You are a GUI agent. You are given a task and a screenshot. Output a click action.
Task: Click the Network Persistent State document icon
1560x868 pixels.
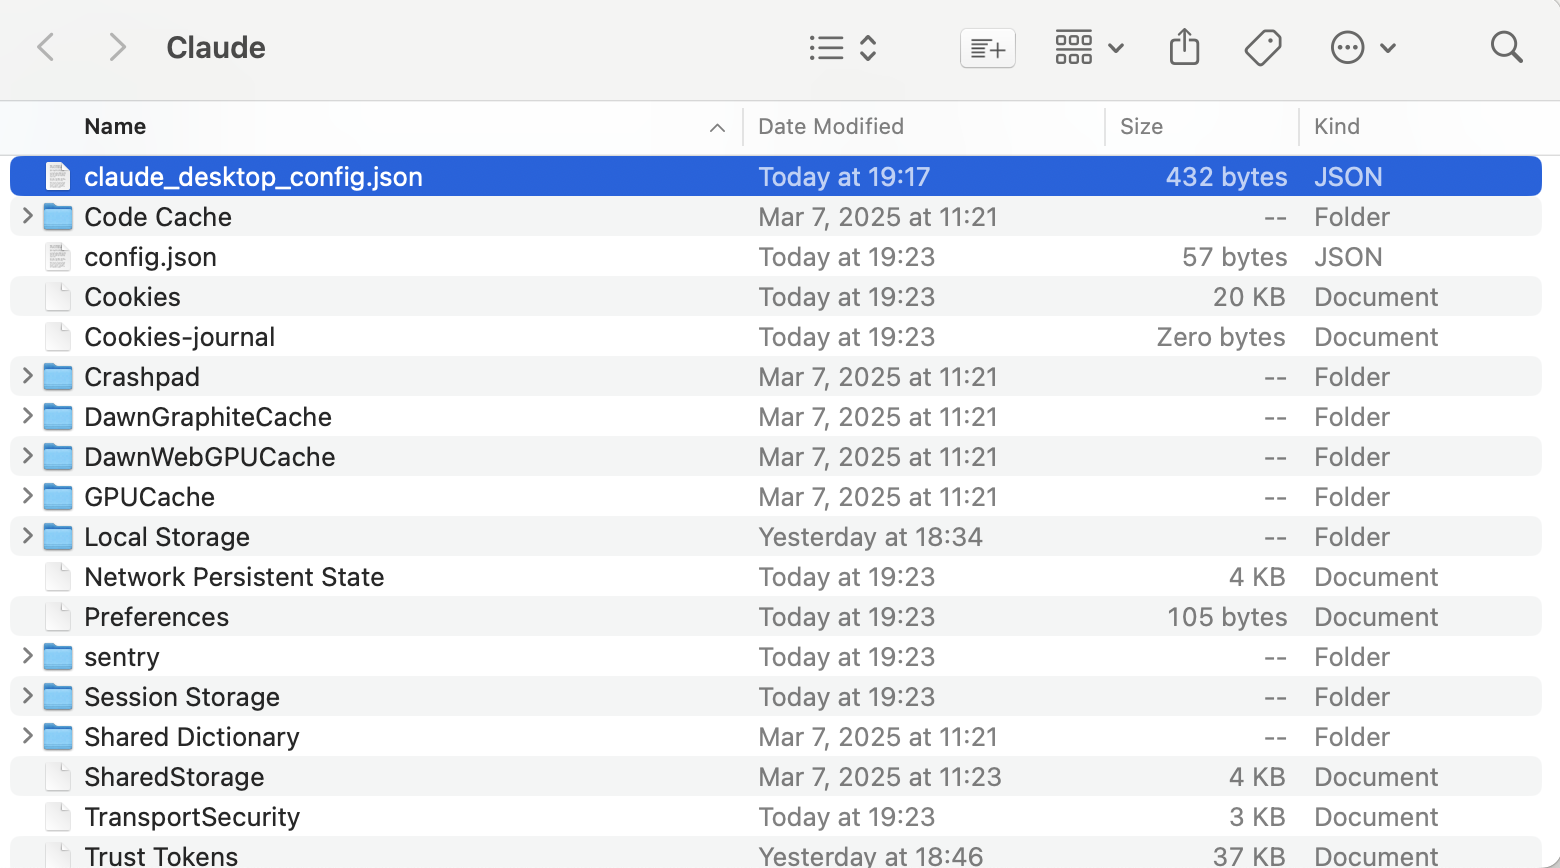point(58,577)
